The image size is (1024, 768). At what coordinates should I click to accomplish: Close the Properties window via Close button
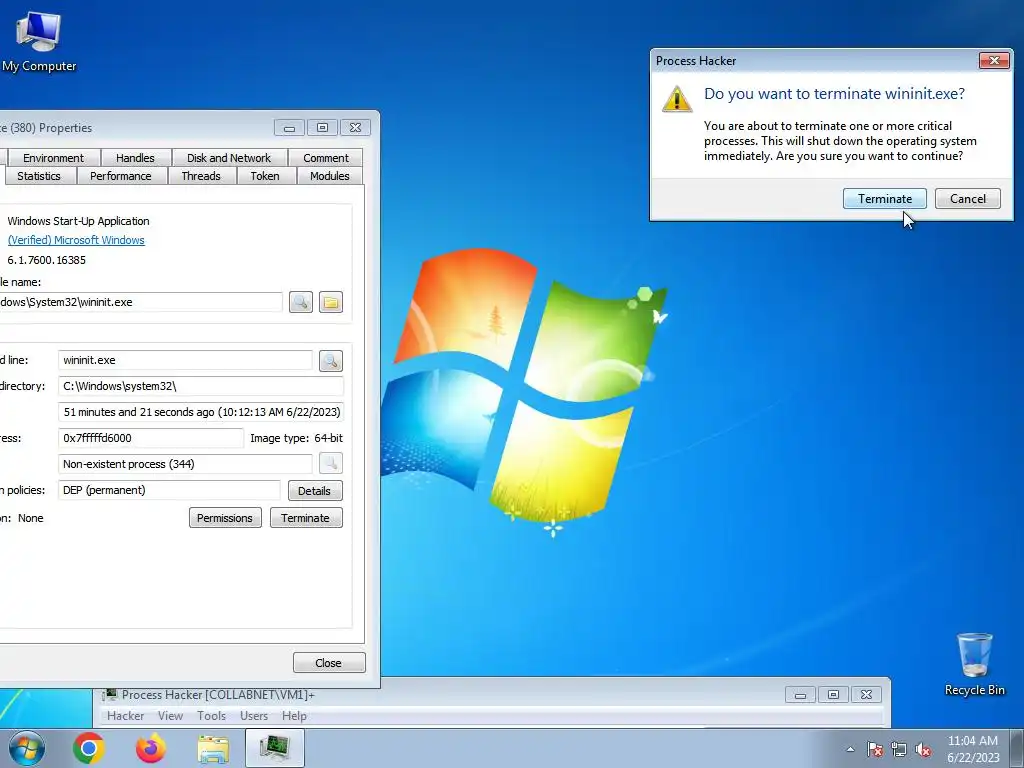pyautogui.click(x=328, y=663)
